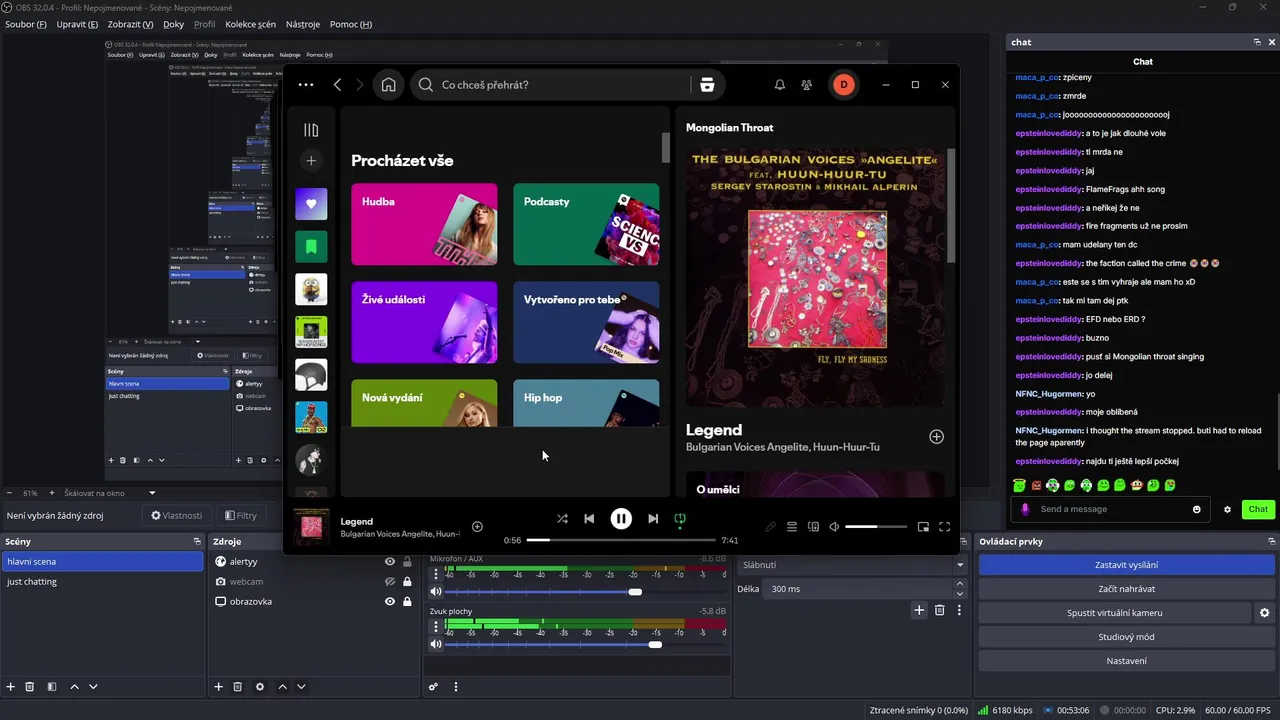Hide the alertyy source

tap(390, 562)
